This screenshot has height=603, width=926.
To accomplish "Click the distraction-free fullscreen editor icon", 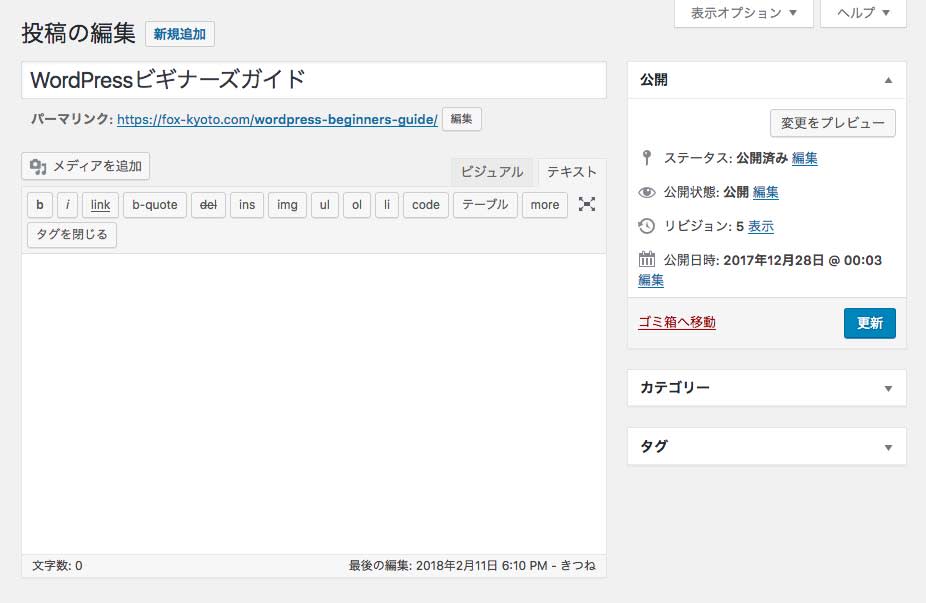I will tap(586, 204).
